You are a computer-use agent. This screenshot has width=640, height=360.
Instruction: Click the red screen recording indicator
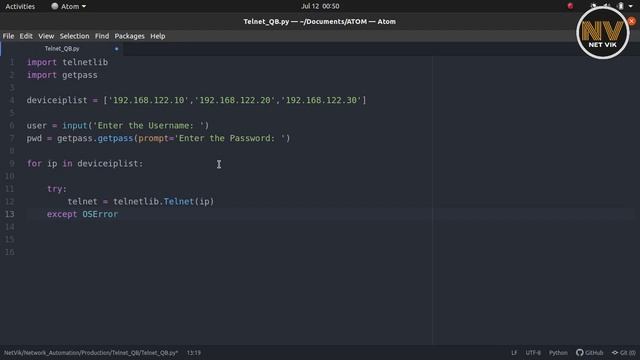click(570, 6)
